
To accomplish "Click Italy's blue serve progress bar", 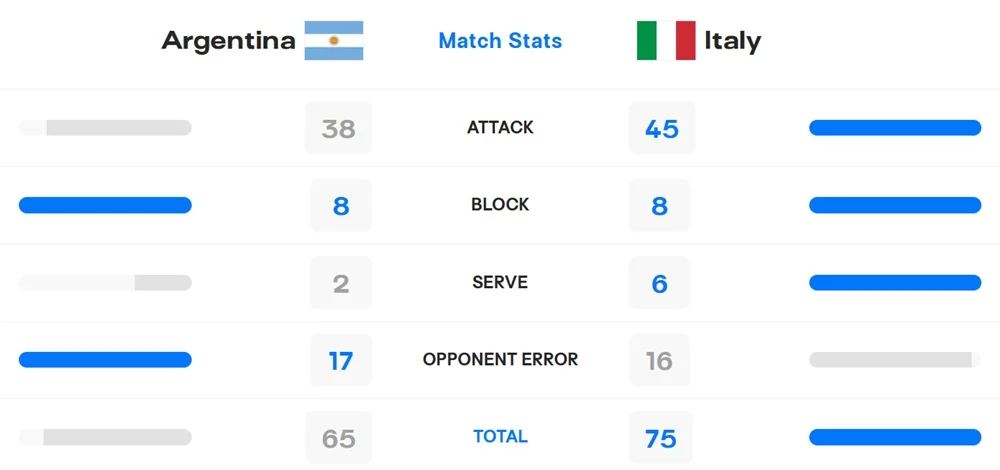I will click(x=895, y=283).
